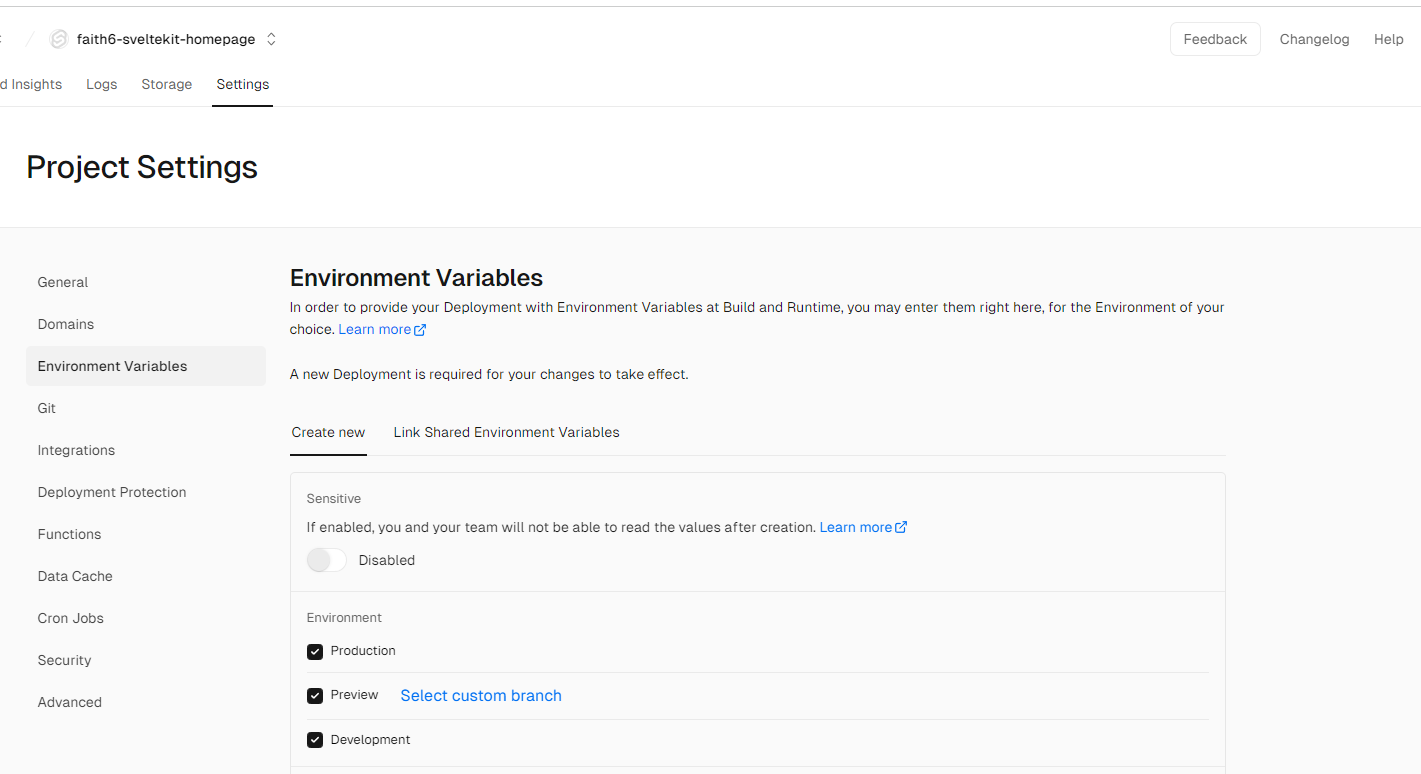Open Deployment Protection settings
The image size is (1421, 774).
112,492
